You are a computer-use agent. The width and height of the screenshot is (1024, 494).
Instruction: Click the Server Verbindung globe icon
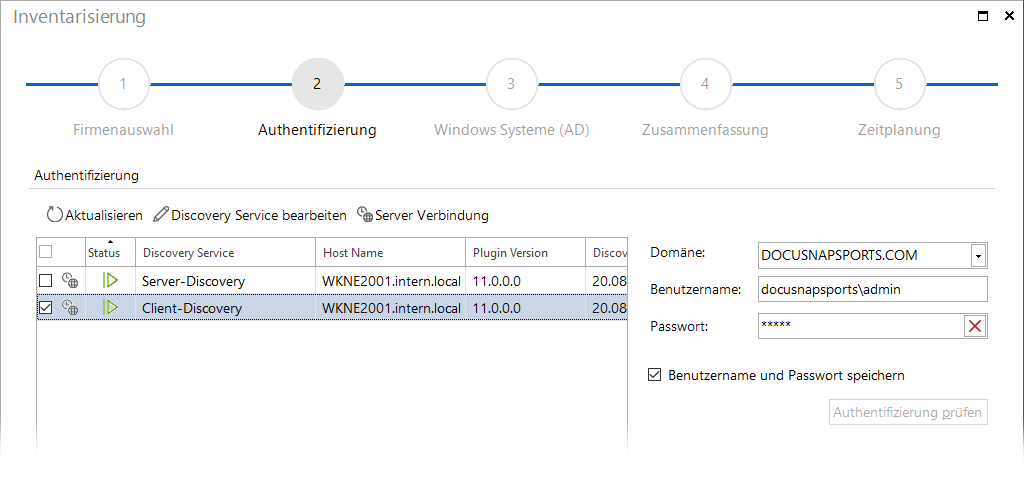(x=365, y=215)
